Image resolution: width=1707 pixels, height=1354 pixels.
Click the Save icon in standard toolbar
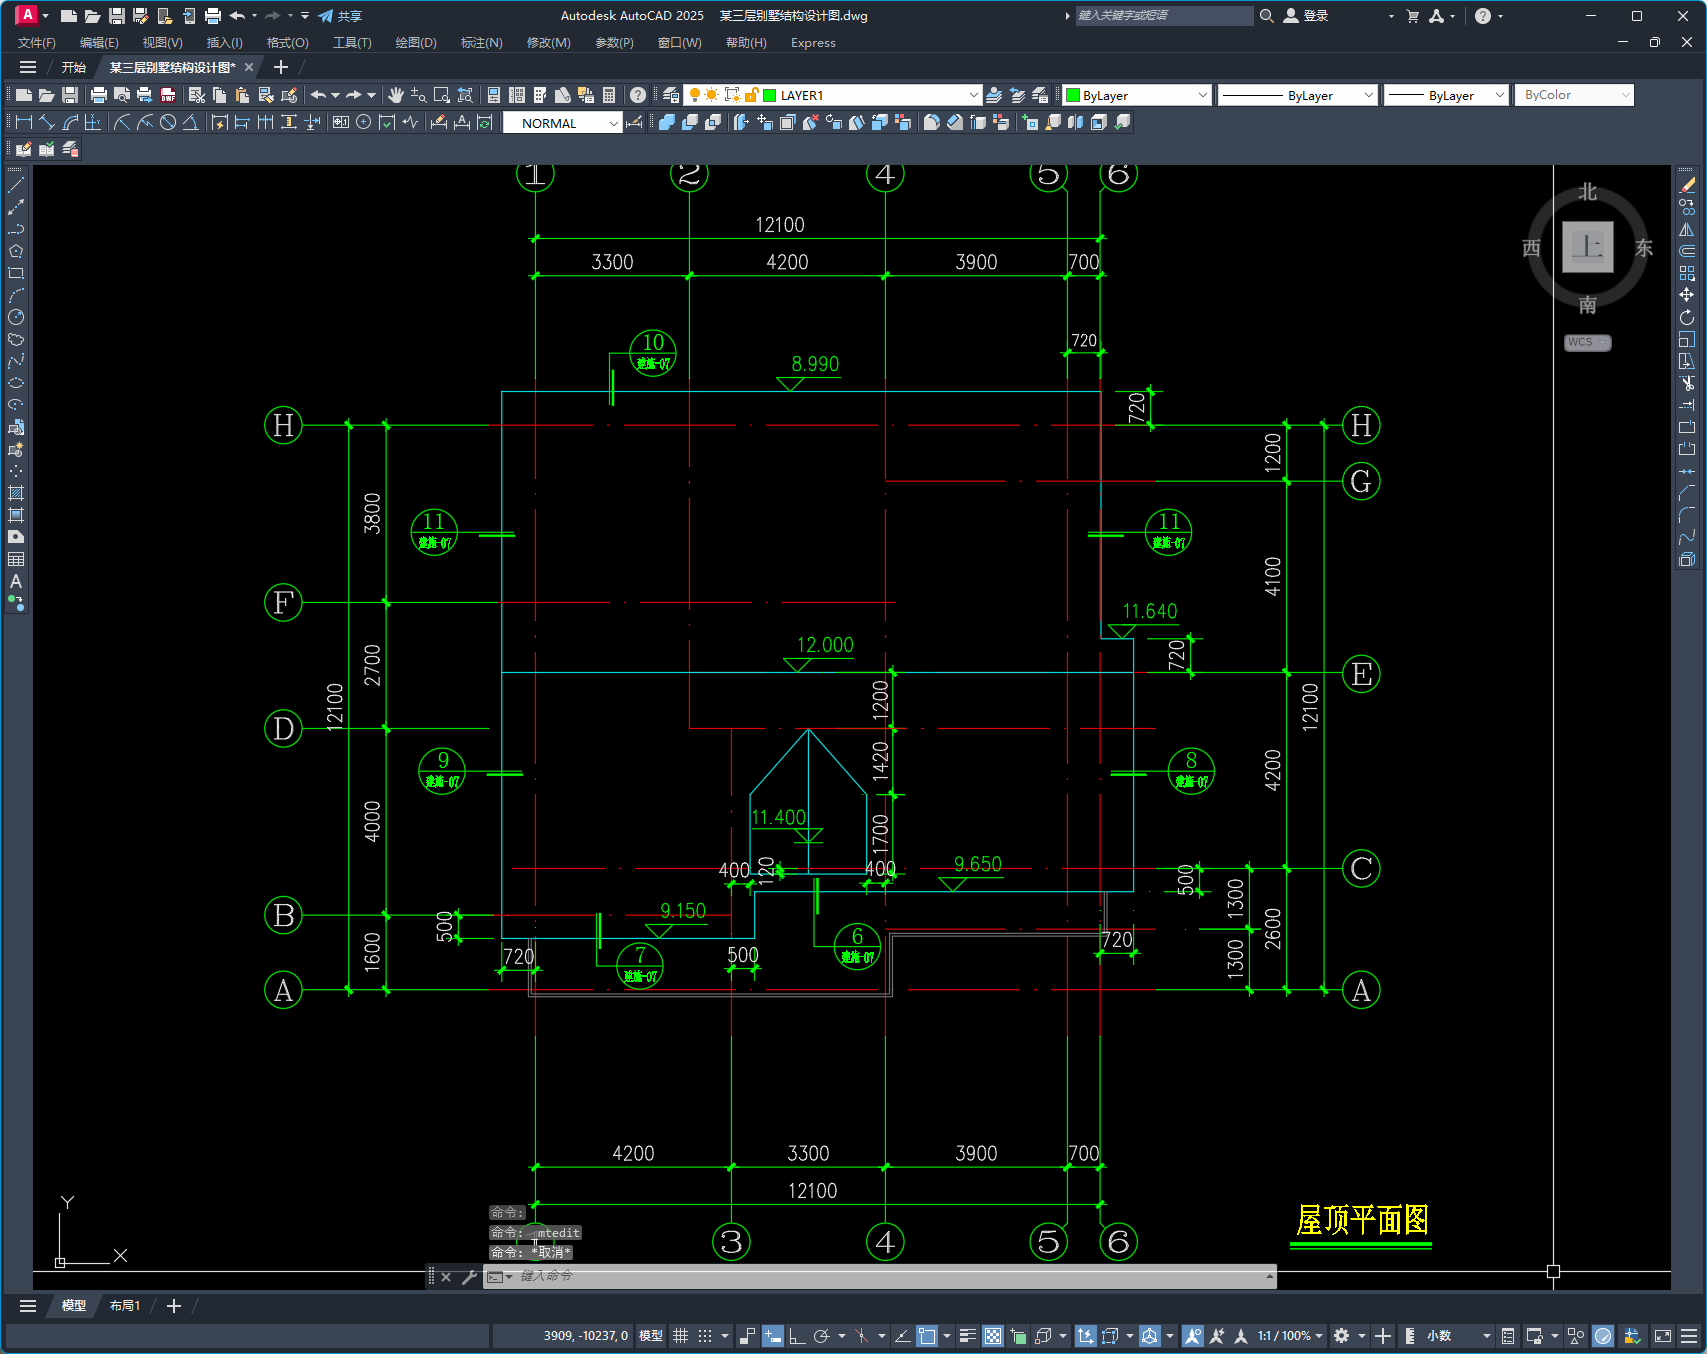pyautogui.click(x=70, y=95)
